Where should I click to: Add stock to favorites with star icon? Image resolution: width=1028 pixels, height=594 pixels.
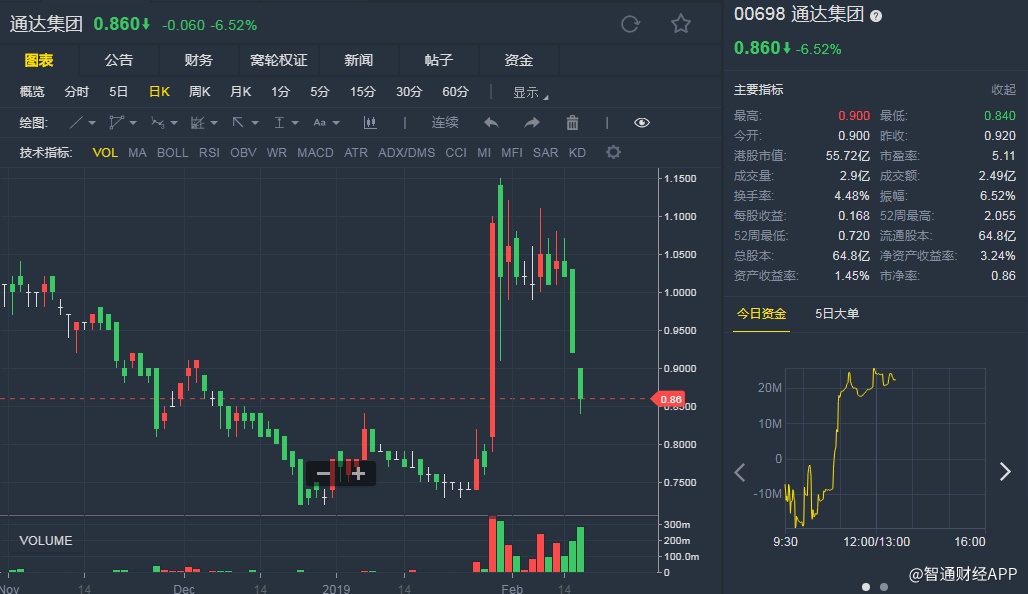[681, 24]
